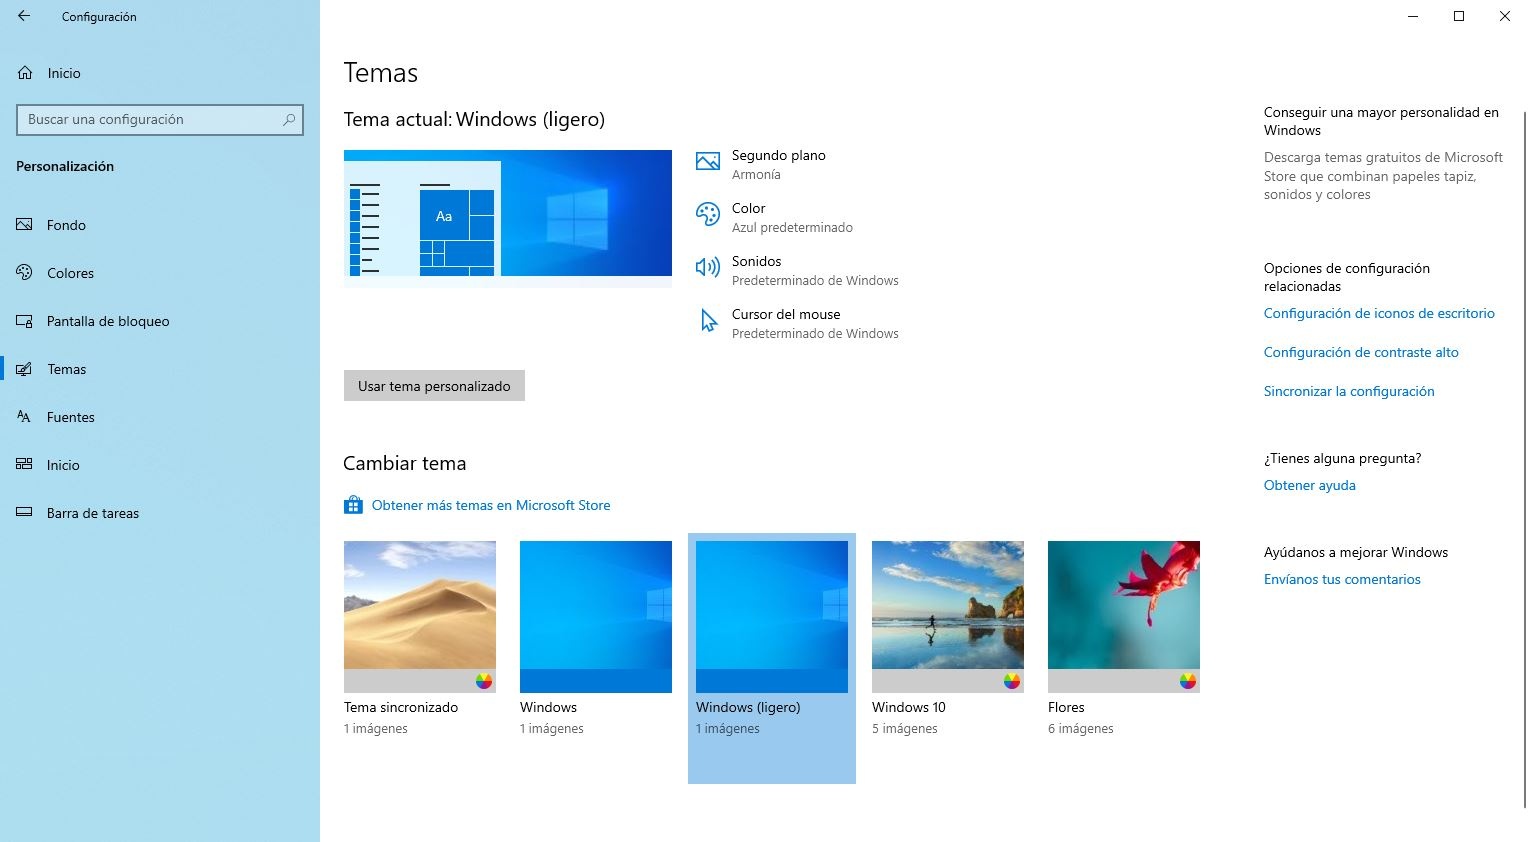Click the Tema sincronizado theme name
Image resolution: width=1528 pixels, height=842 pixels.
(401, 707)
